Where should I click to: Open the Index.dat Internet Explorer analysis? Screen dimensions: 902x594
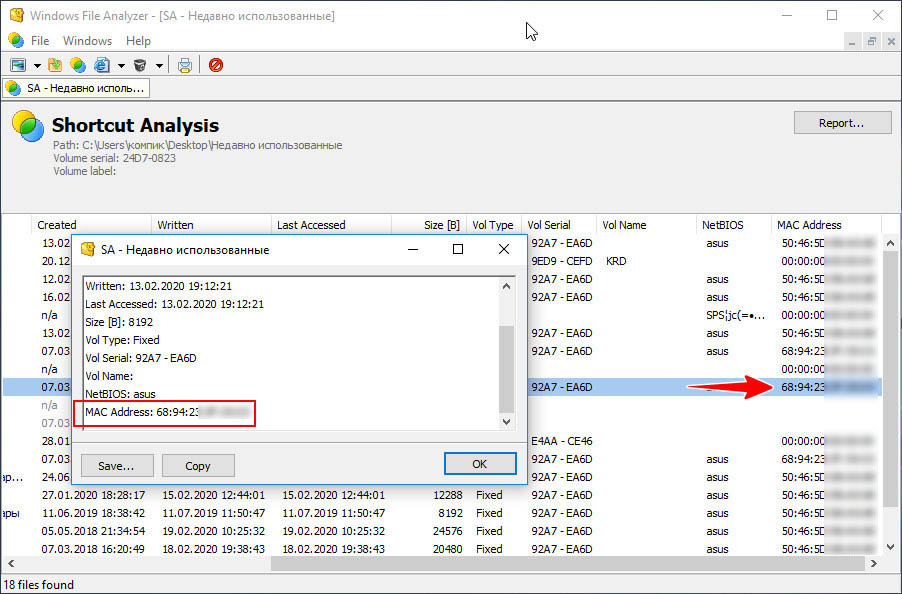pyautogui.click(x=102, y=65)
